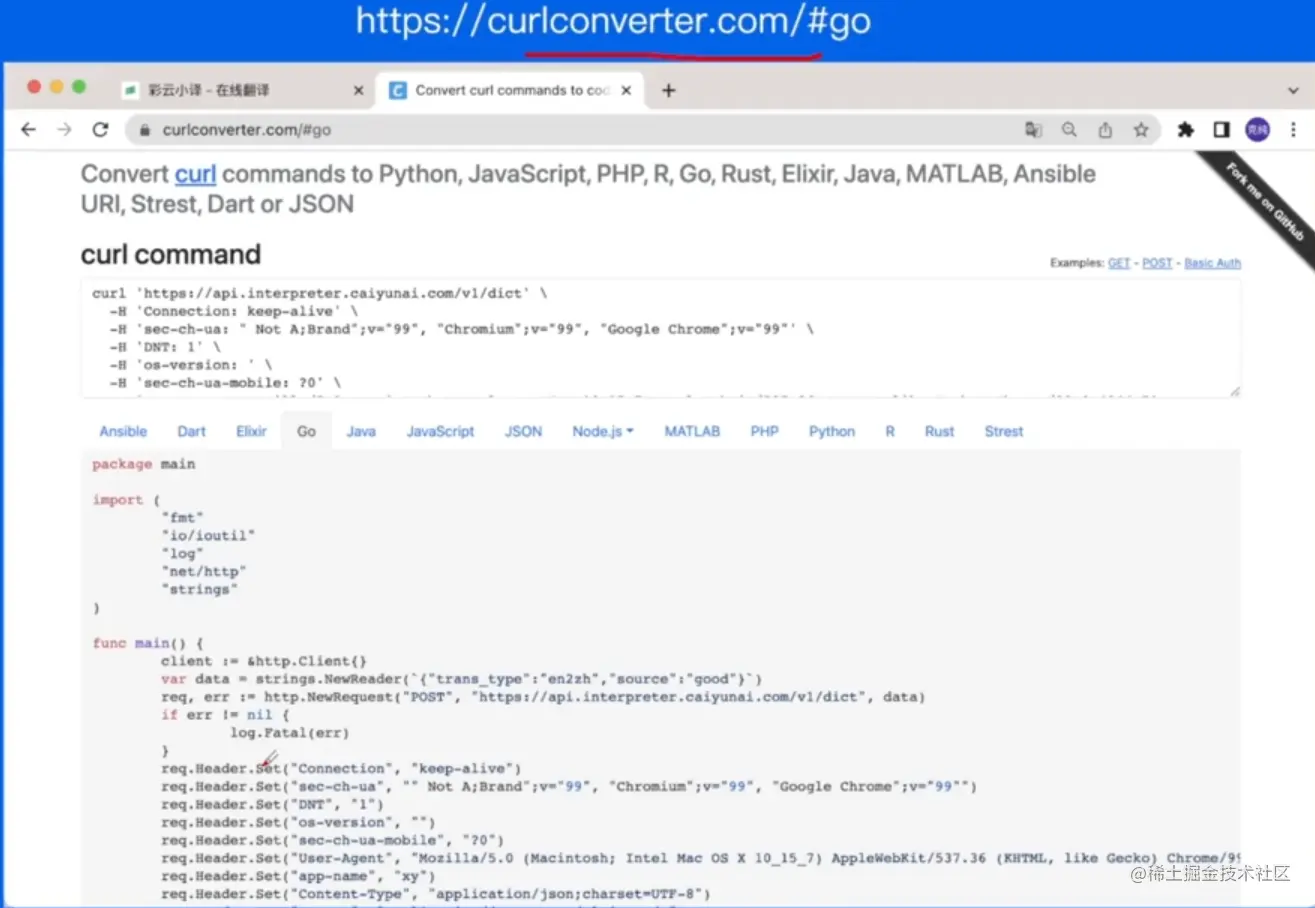Select the Python language tab
Viewport: 1315px width, 908px height.
[832, 431]
